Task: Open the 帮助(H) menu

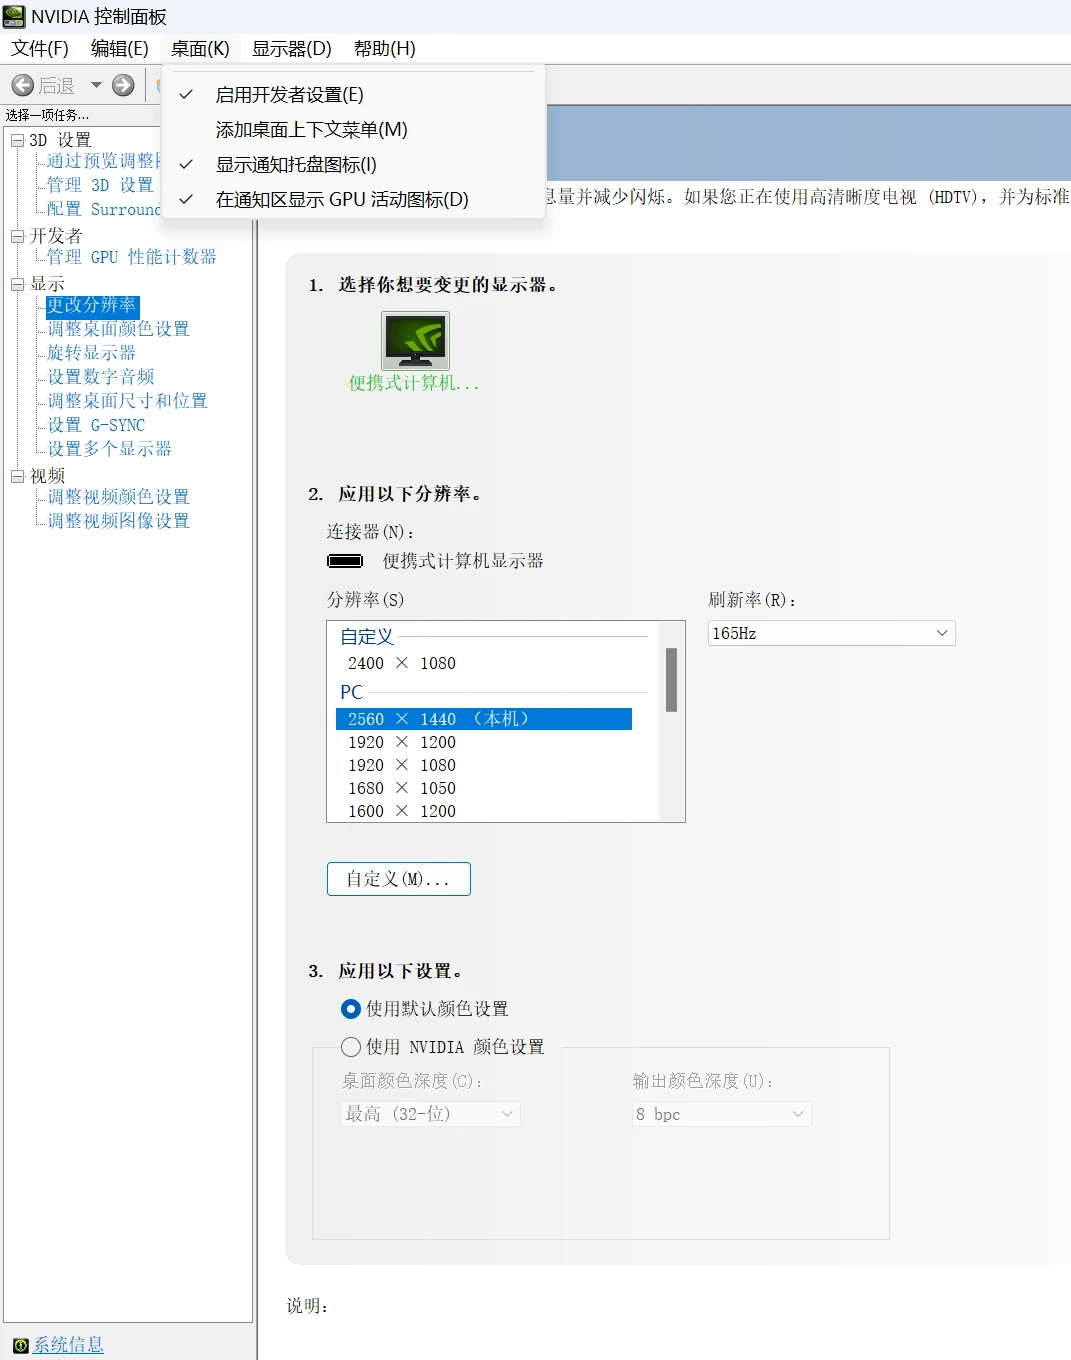Action: 385,48
